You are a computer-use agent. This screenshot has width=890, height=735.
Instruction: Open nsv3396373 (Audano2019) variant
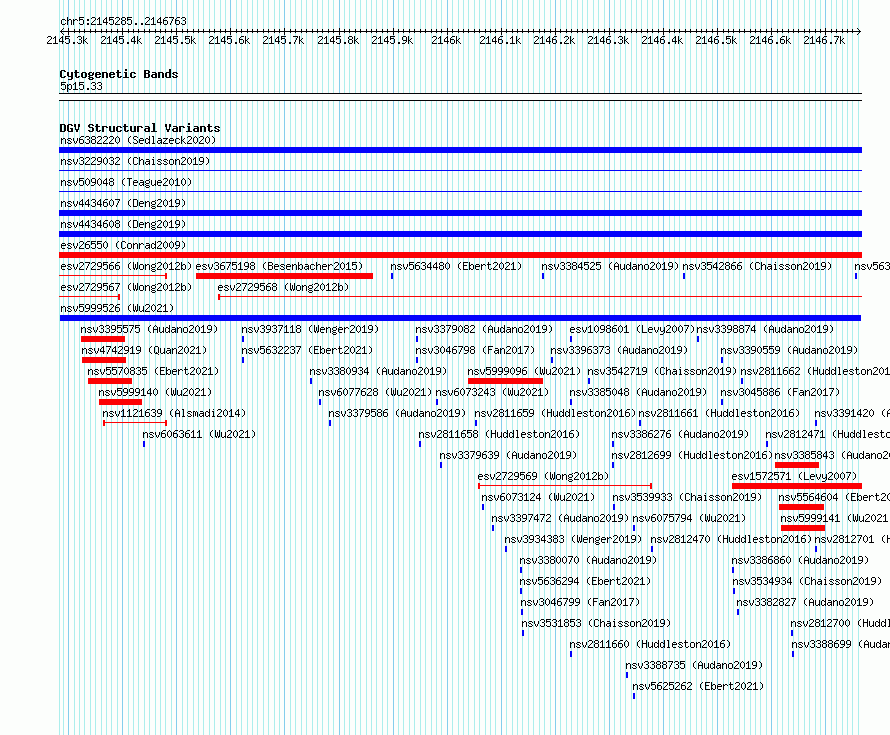619,350
